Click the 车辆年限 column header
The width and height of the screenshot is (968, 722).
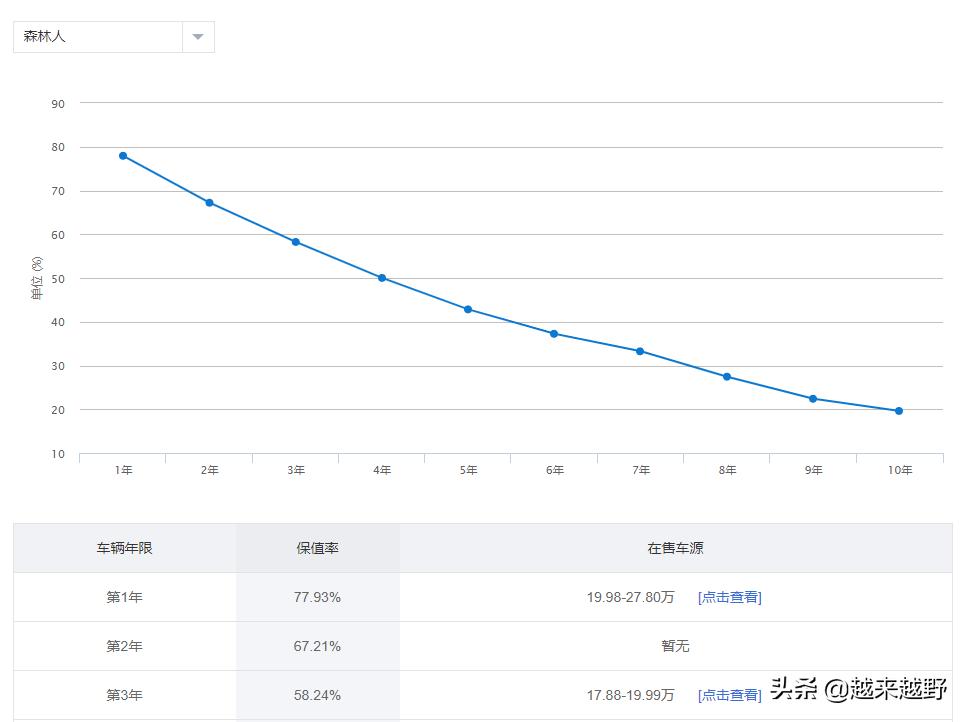click(x=124, y=548)
